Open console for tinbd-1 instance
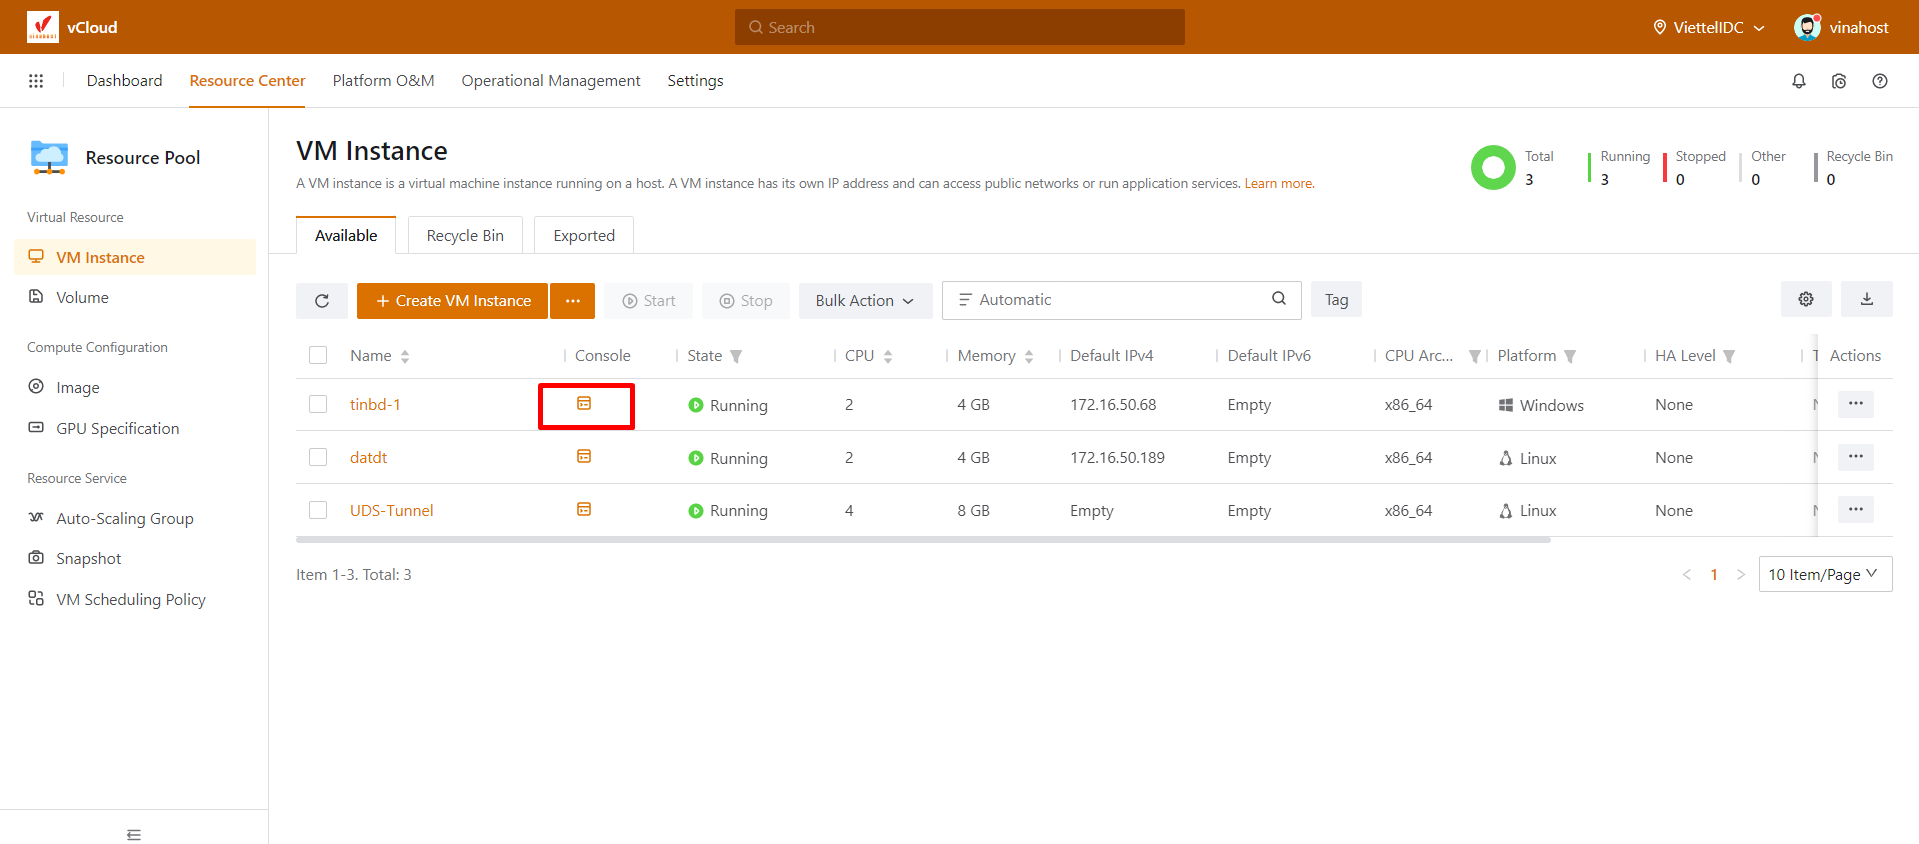Image resolution: width=1919 pixels, height=844 pixels. (584, 404)
